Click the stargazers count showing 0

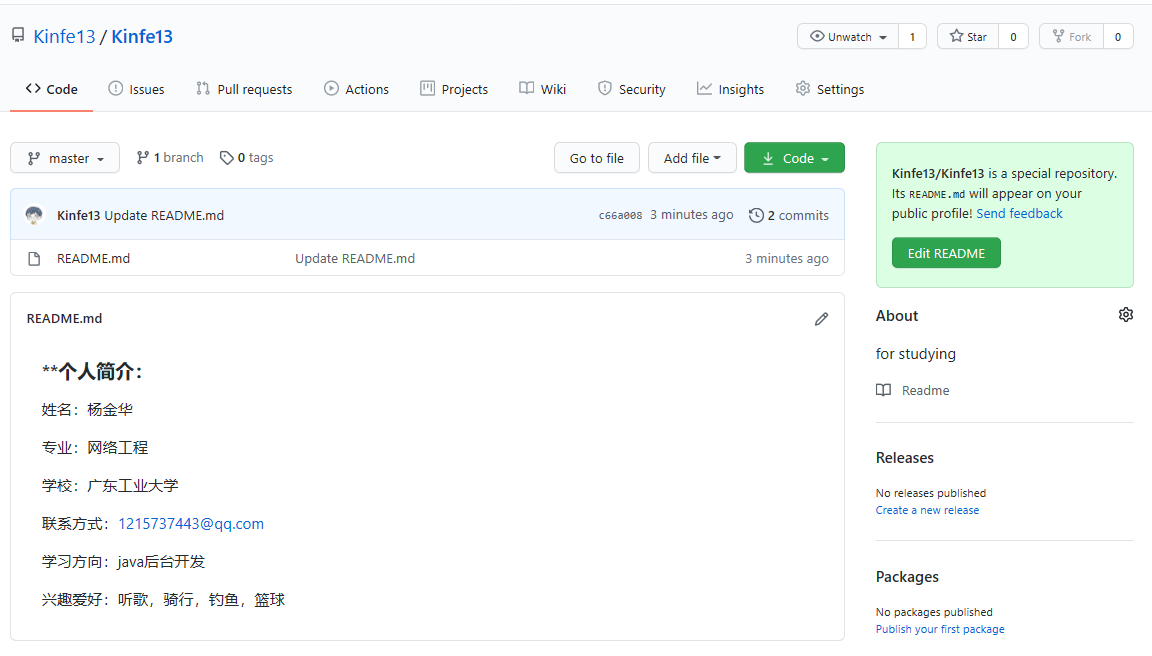1013,37
